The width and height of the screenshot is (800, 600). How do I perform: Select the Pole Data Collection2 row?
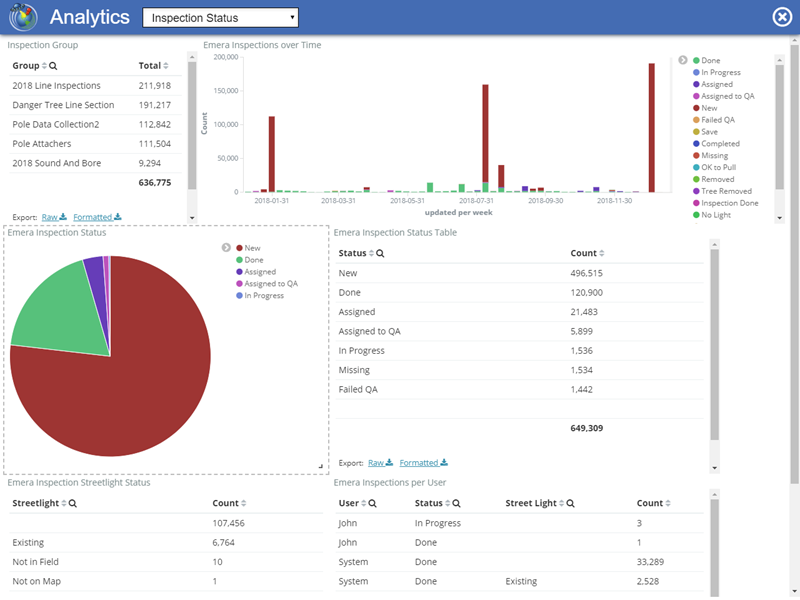[95, 124]
